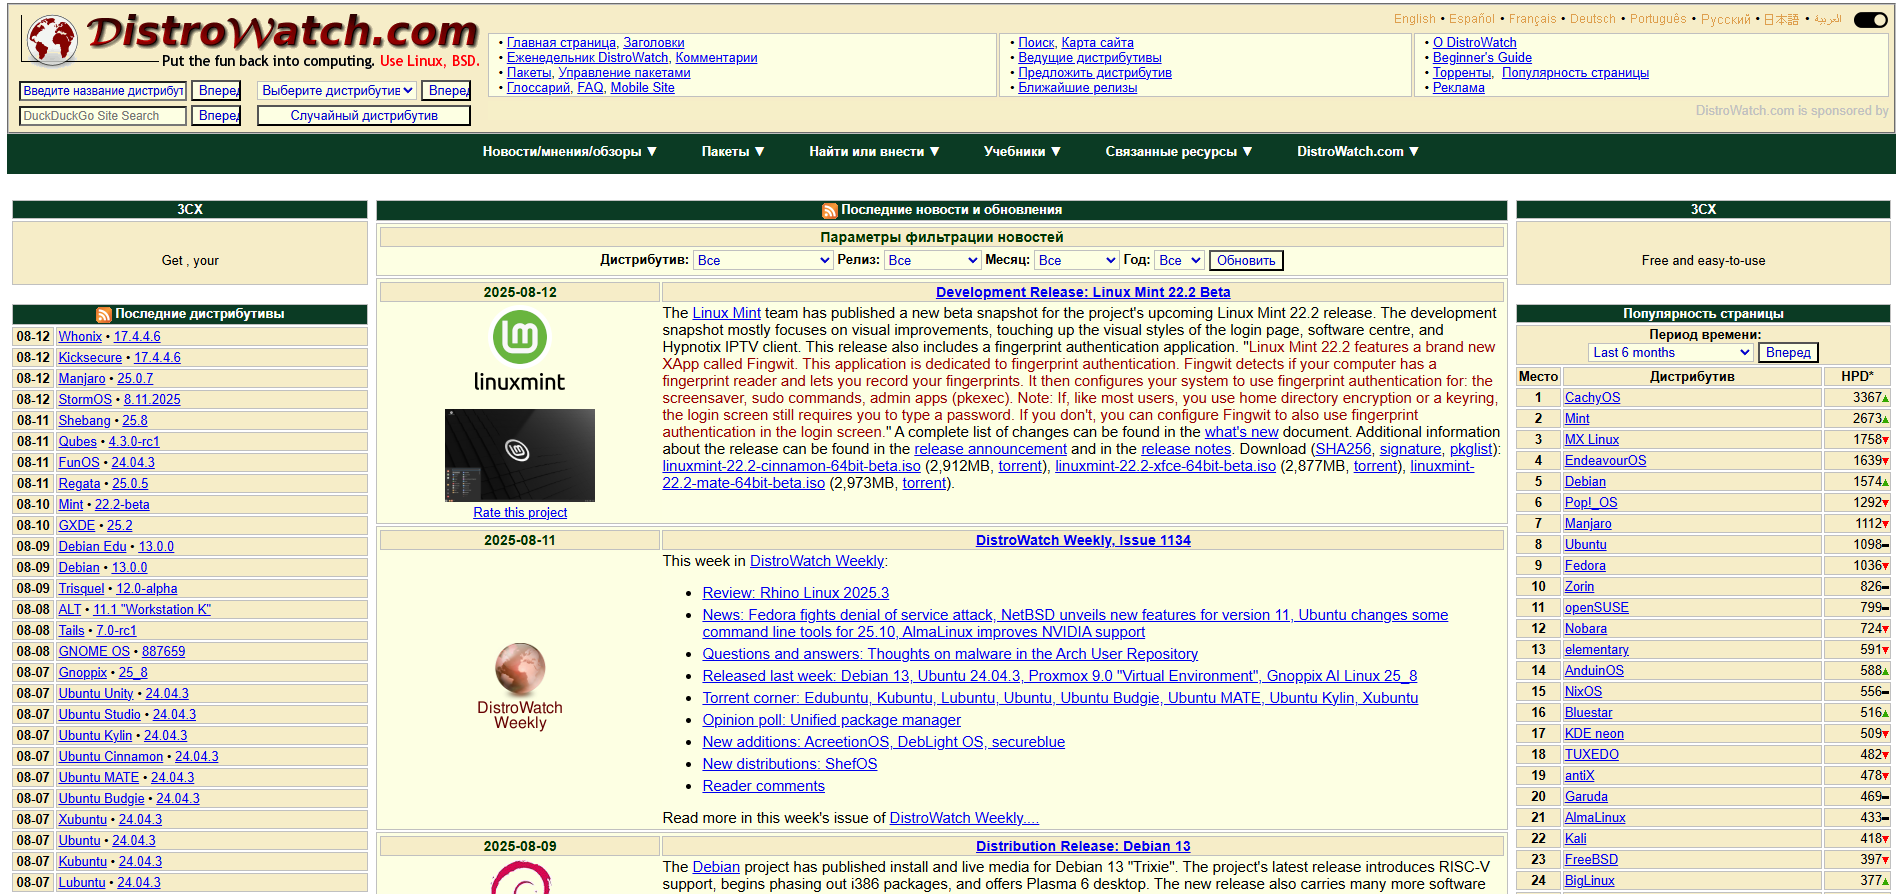Screen dimensions: 1899x894
Task: Open 'Карта сайта' link
Action: click(1097, 43)
